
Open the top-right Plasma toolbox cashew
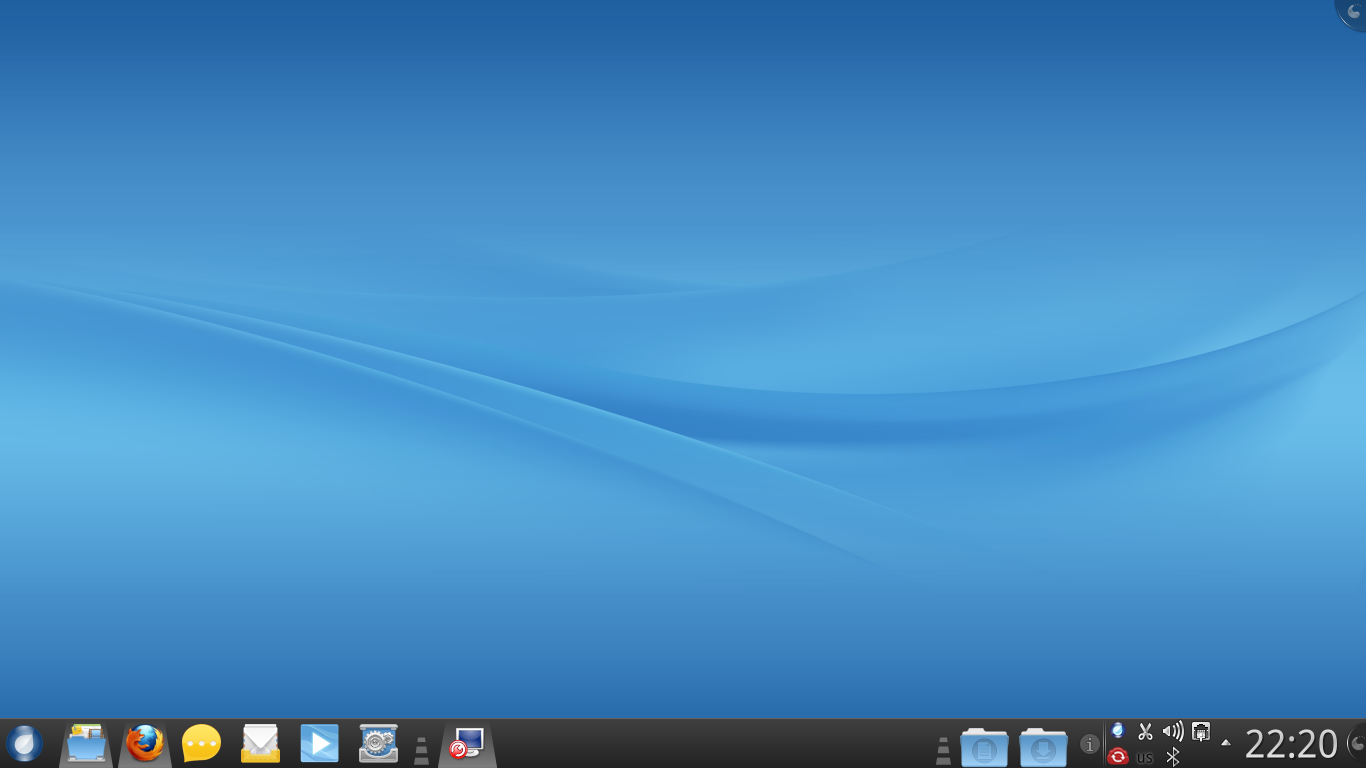pyautogui.click(x=1353, y=12)
